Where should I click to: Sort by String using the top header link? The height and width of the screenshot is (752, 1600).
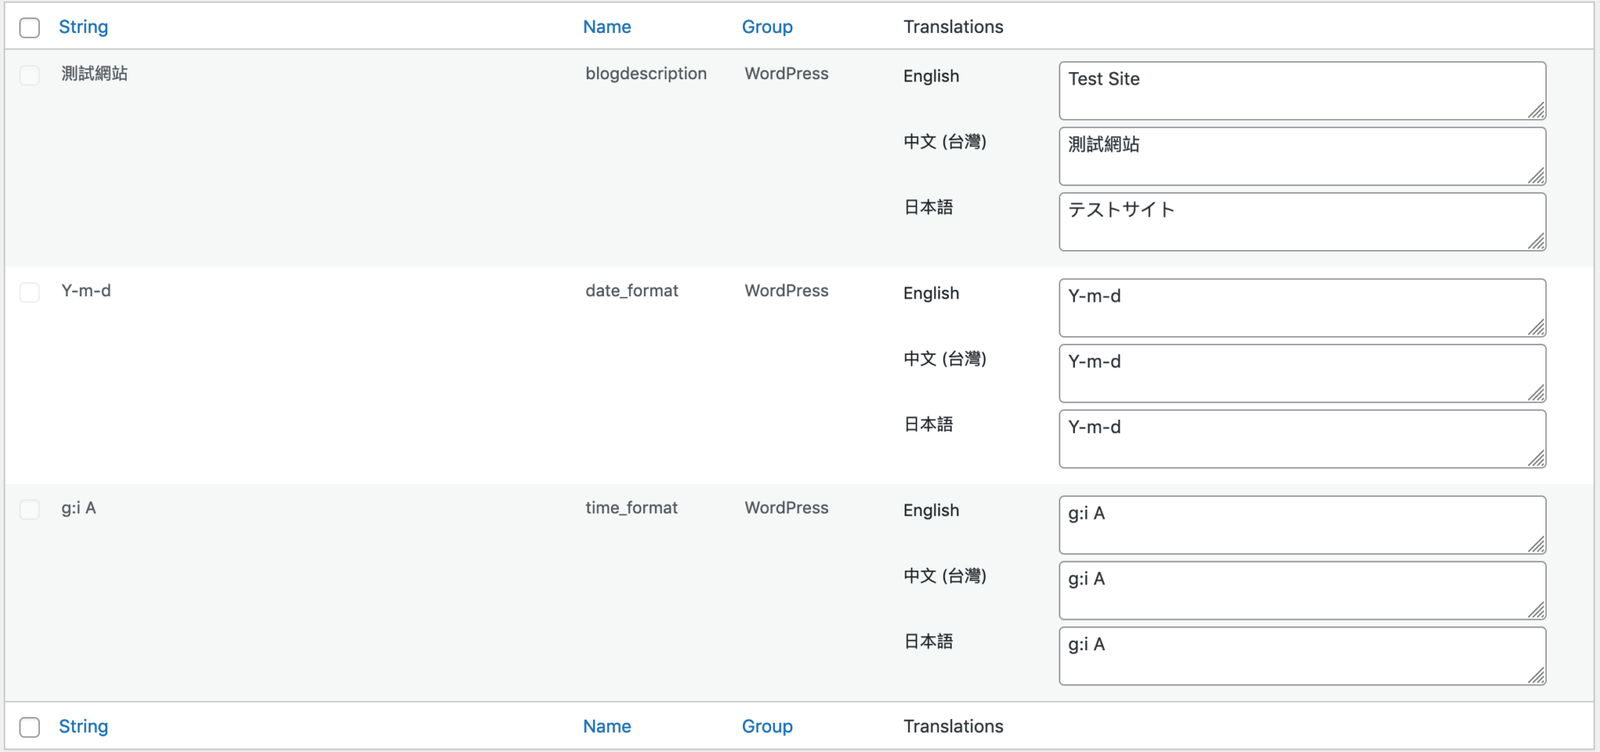[83, 27]
